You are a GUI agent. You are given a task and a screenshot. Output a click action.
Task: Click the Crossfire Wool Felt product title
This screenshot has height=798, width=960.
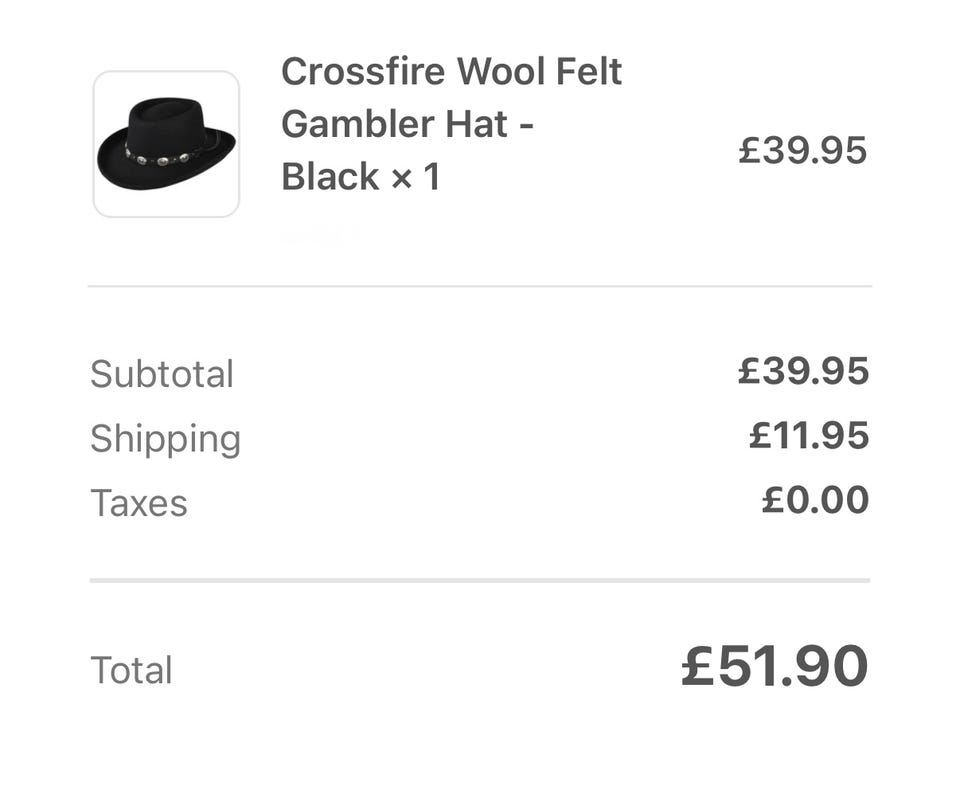(x=451, y=72)
